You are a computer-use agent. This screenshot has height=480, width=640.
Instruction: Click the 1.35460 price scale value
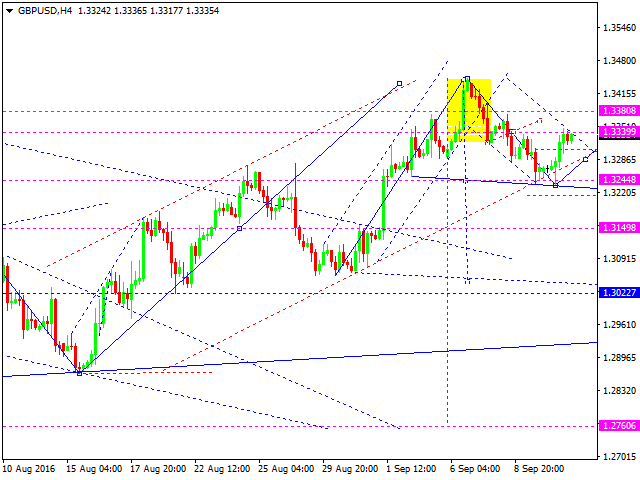pyautogui.click(x=620, y=28)
